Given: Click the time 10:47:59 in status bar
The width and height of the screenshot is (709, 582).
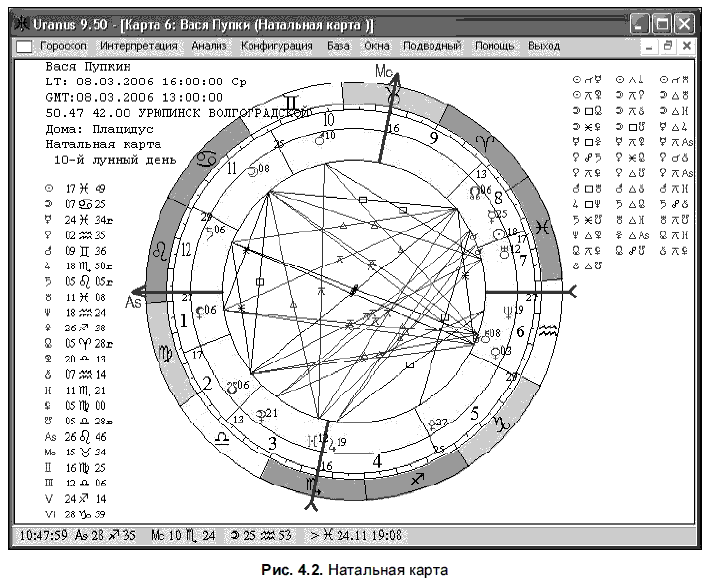Looking at the screenshot, I should [42, 537].
